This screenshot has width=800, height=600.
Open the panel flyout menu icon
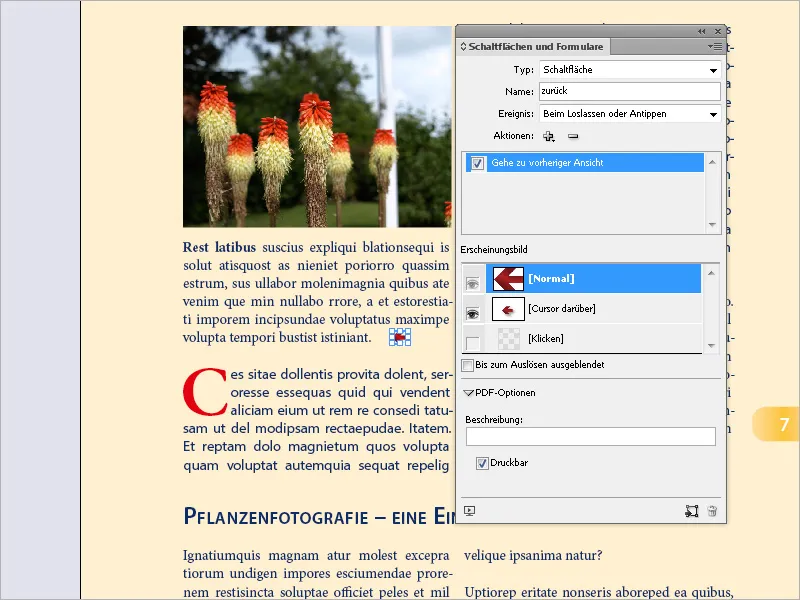716,46
